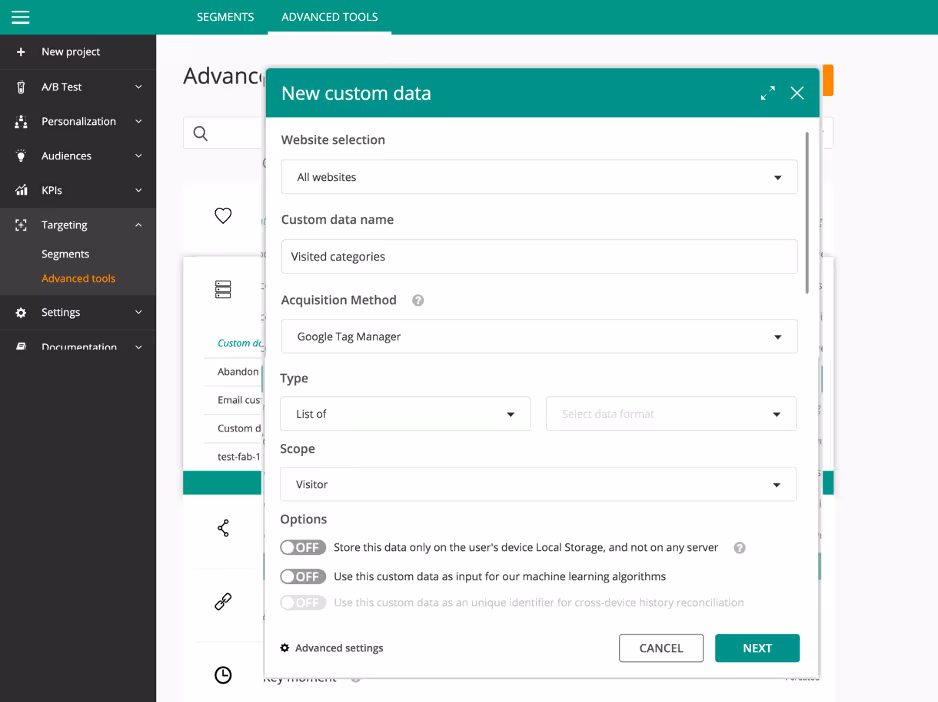Click the Custom d list row
The height and width of the screenshot is (702, 938).
pyautogui.click(x=239, y=429)
